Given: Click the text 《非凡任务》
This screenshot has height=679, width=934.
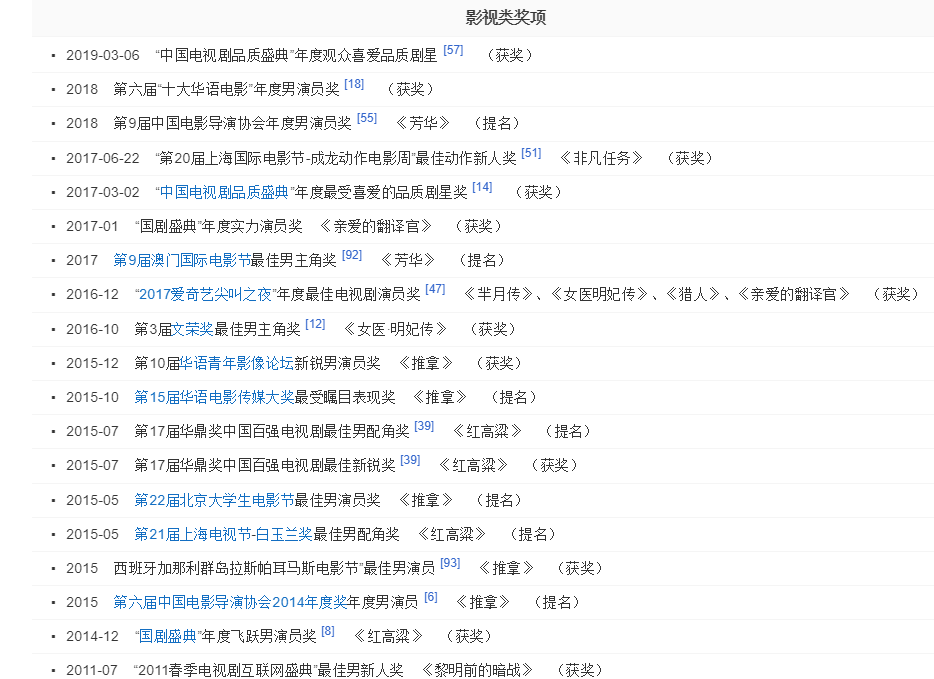Looking at the screenshot, I should pos(602,158).
